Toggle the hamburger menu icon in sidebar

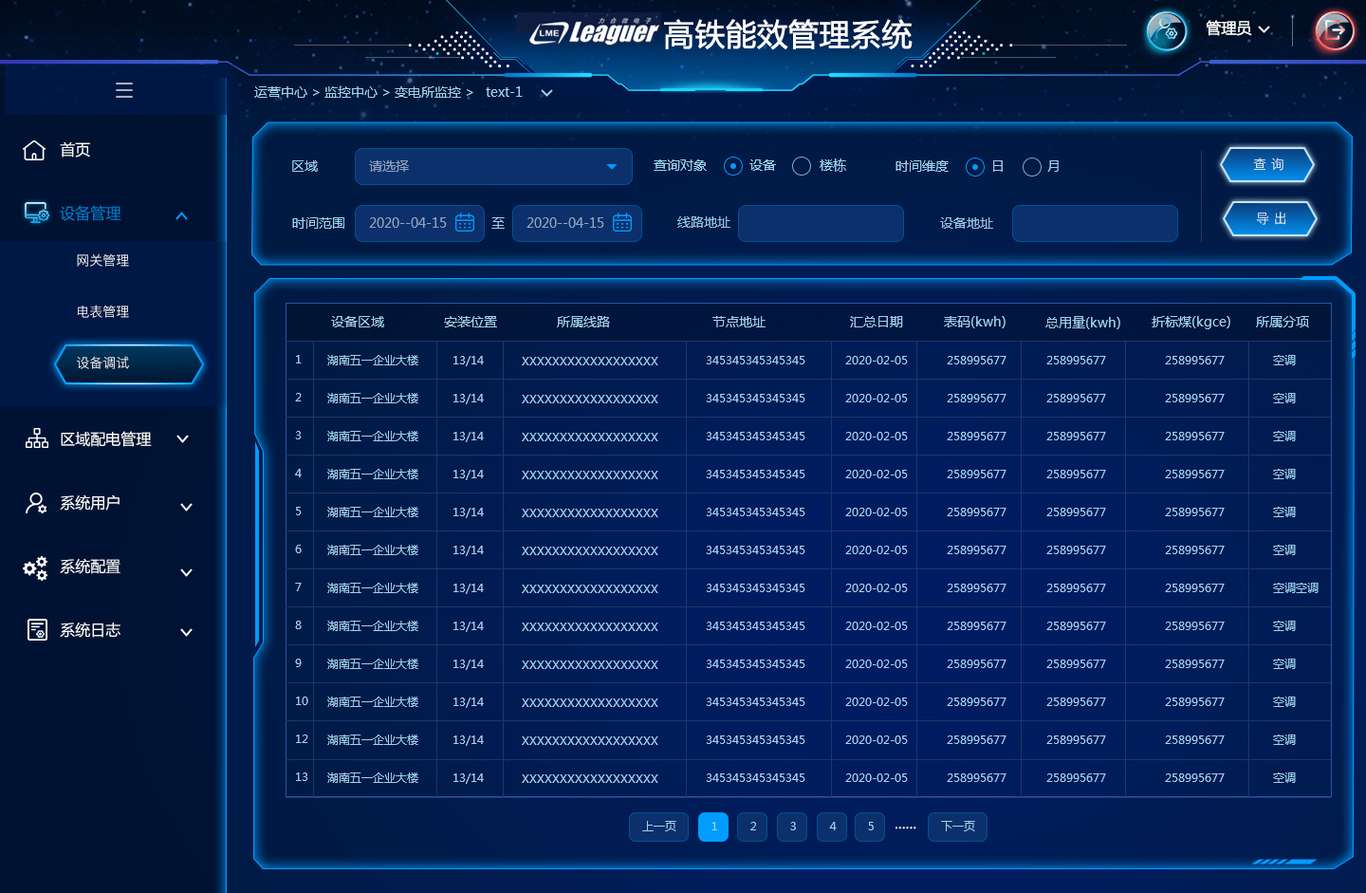124,91
